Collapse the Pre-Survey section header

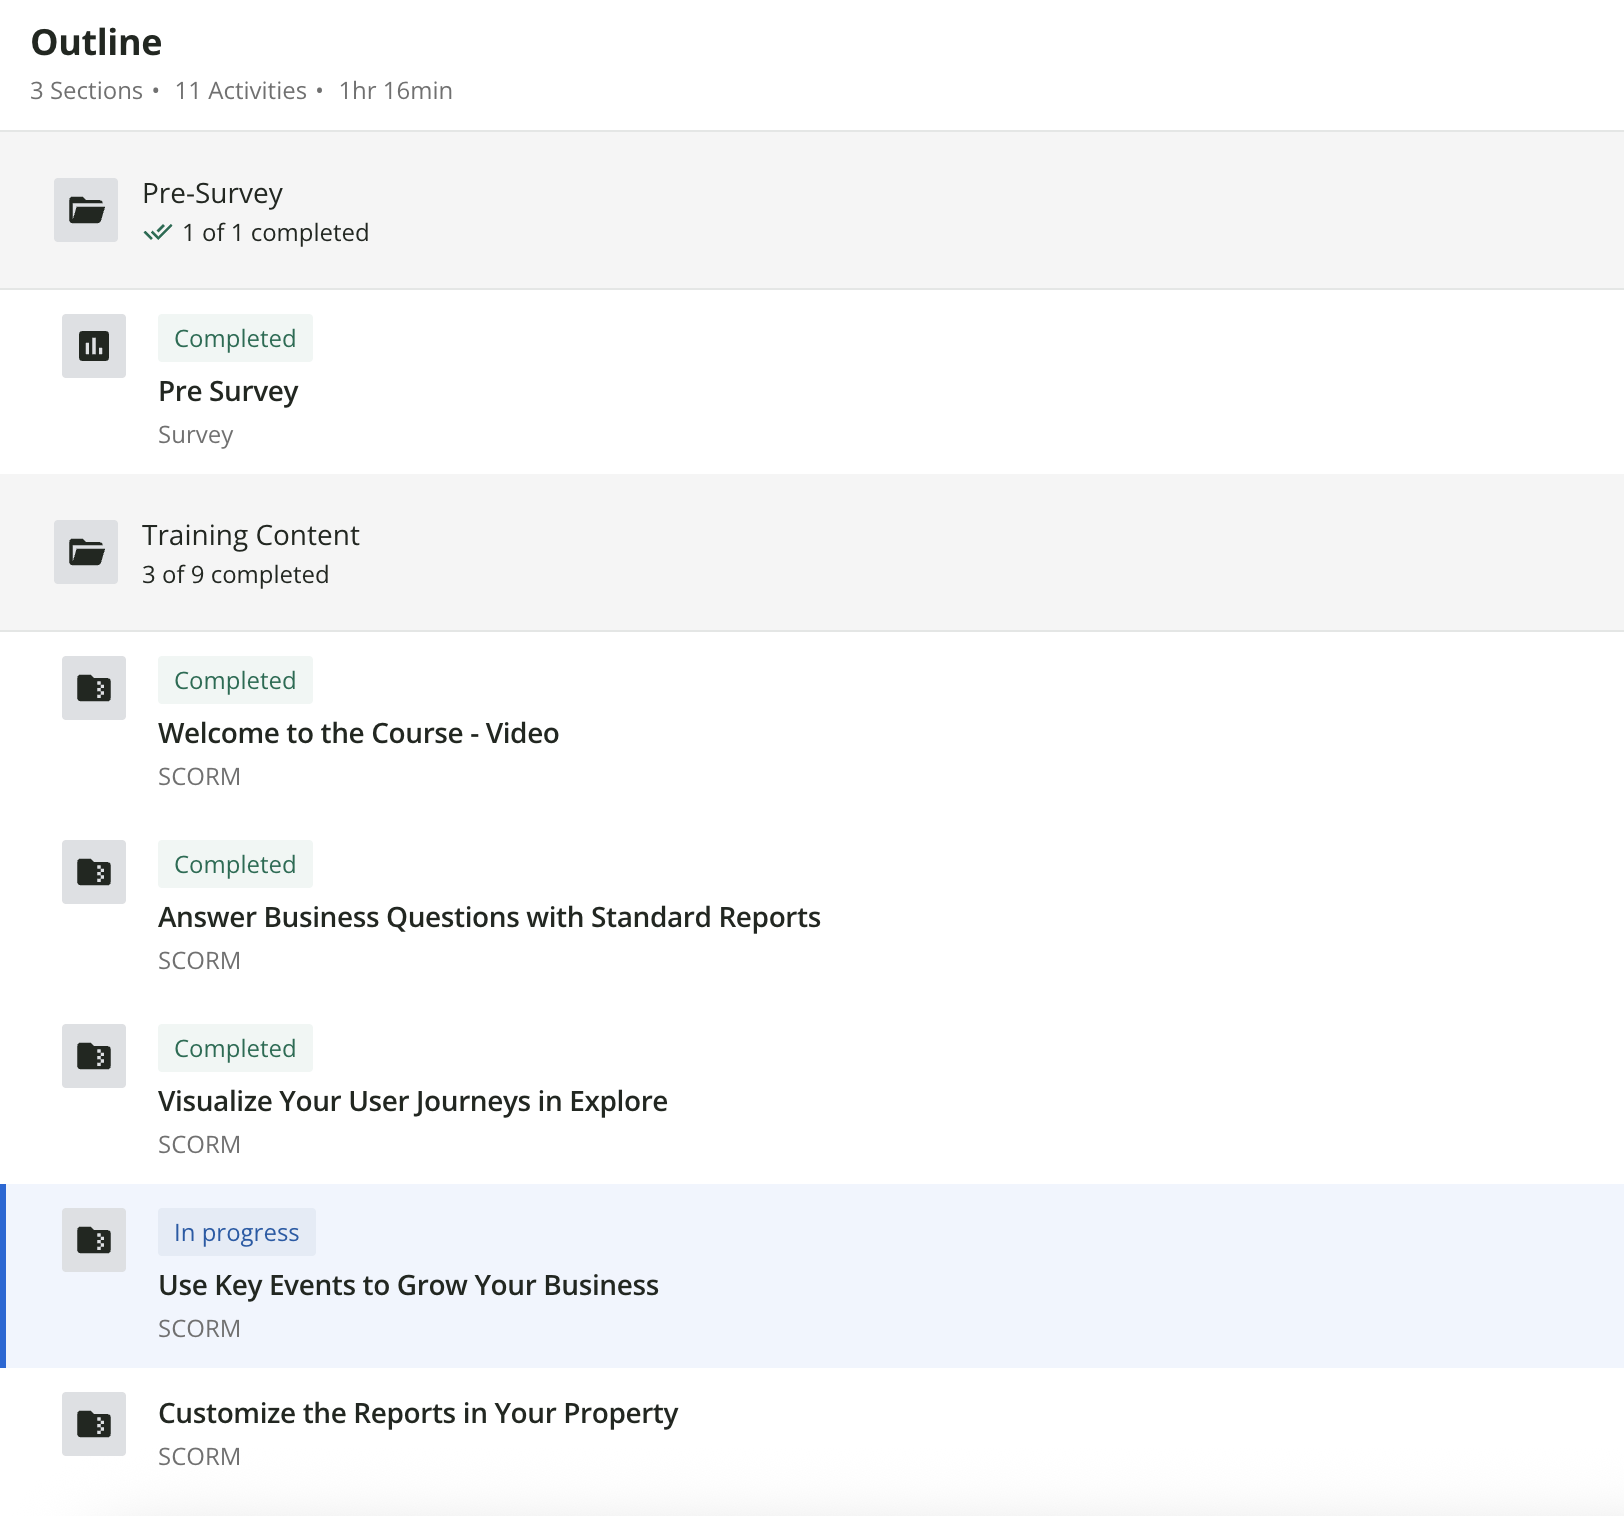(x=212, y=193)
